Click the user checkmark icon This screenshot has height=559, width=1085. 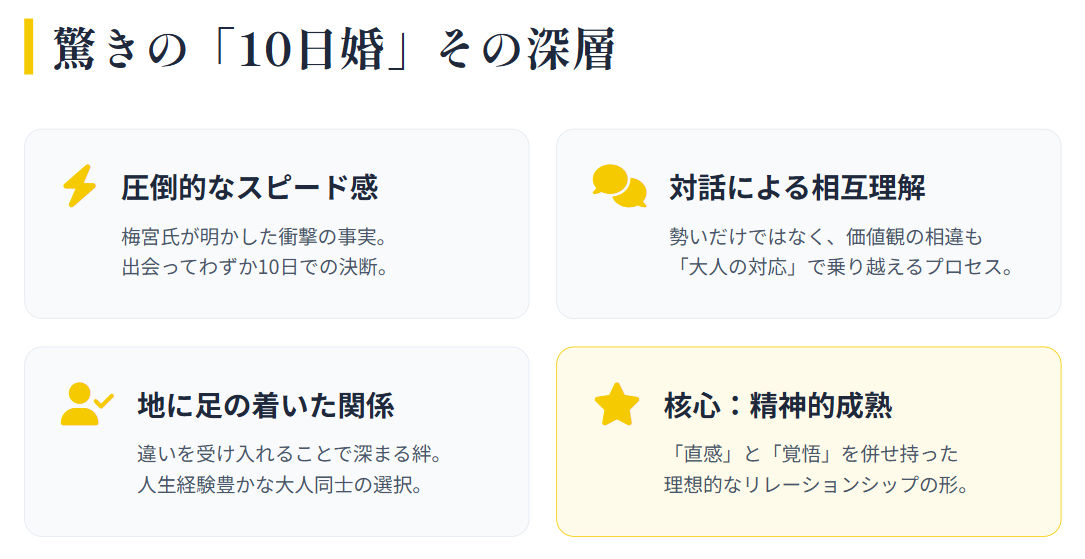tap(87, 404)
